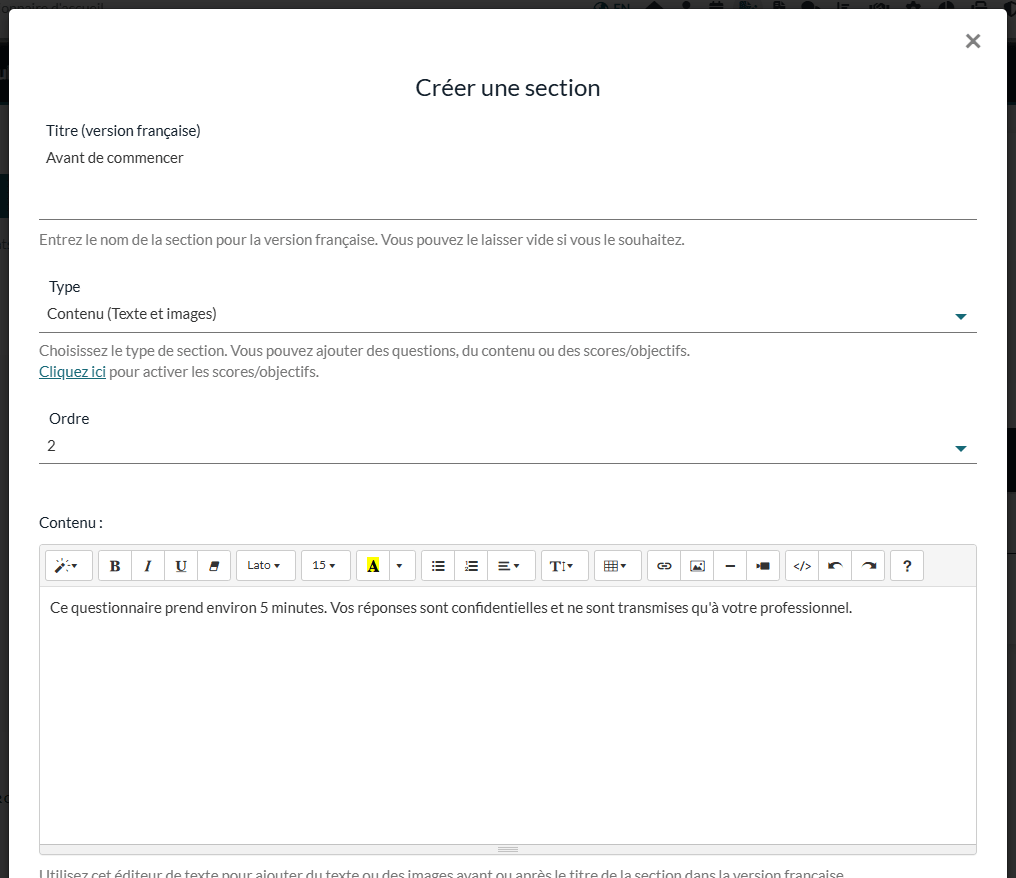Insert a hyperlink with the link icon

click(x=664, y=566)
